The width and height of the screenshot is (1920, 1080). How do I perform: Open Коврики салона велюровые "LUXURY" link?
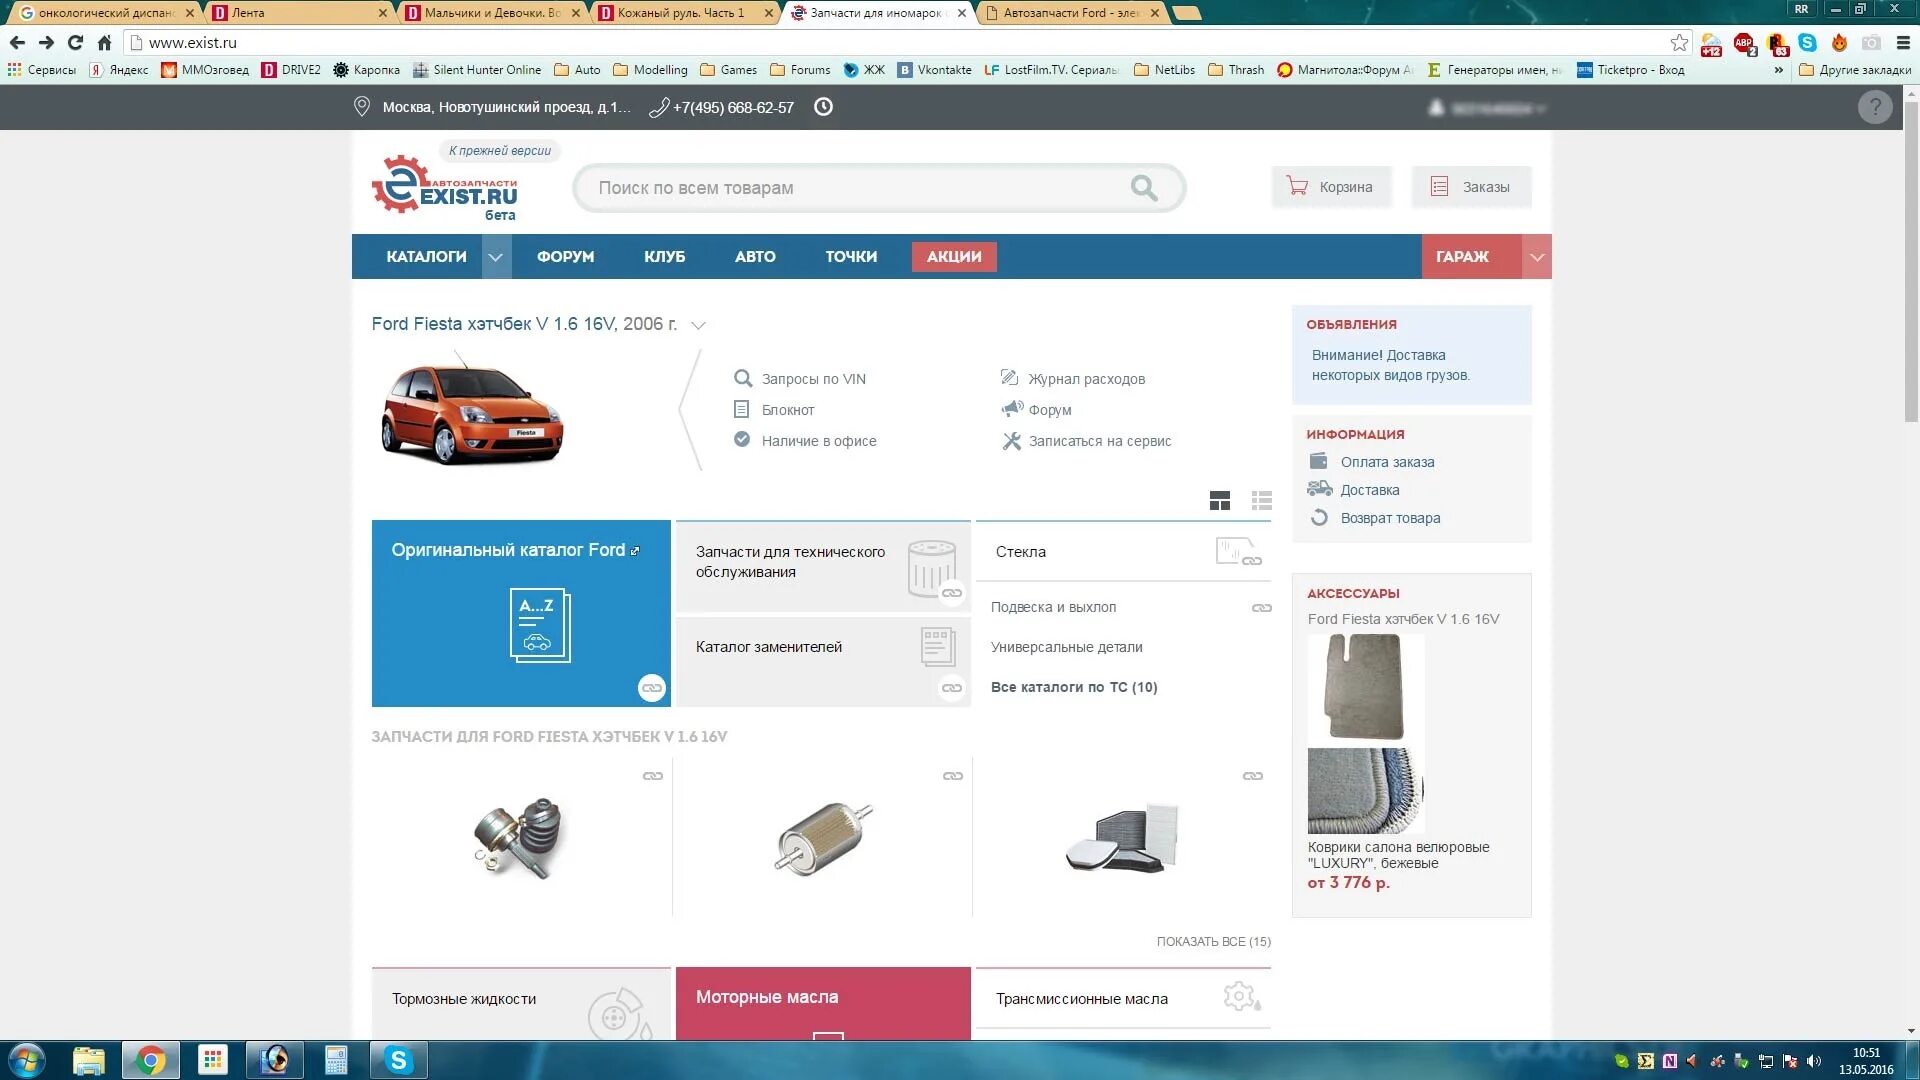[x=1398, y=855]
